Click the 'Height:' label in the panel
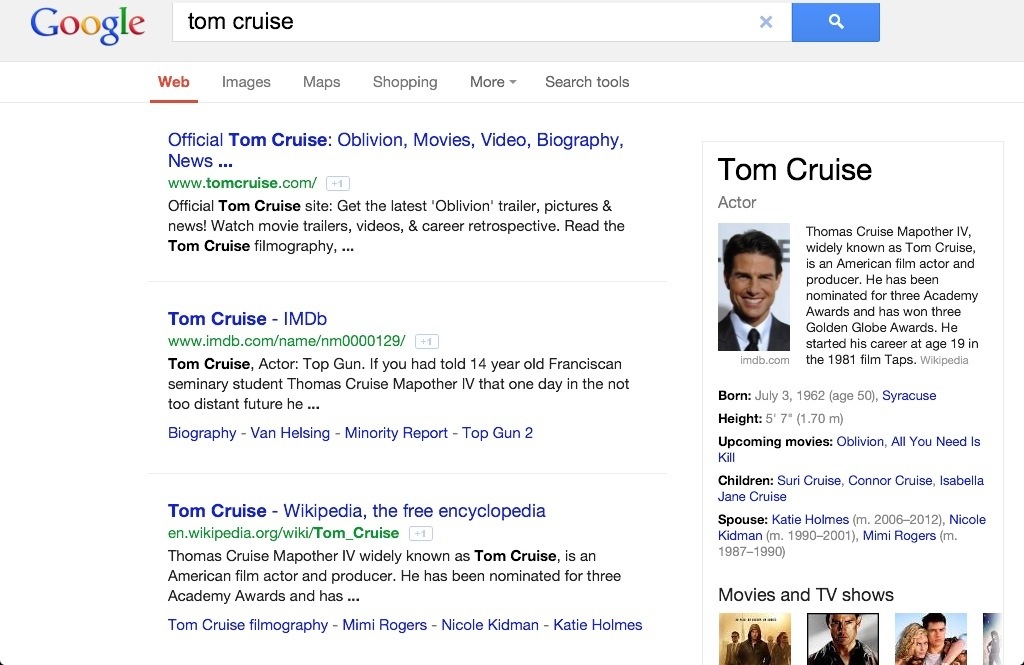 tap(739, 419)
